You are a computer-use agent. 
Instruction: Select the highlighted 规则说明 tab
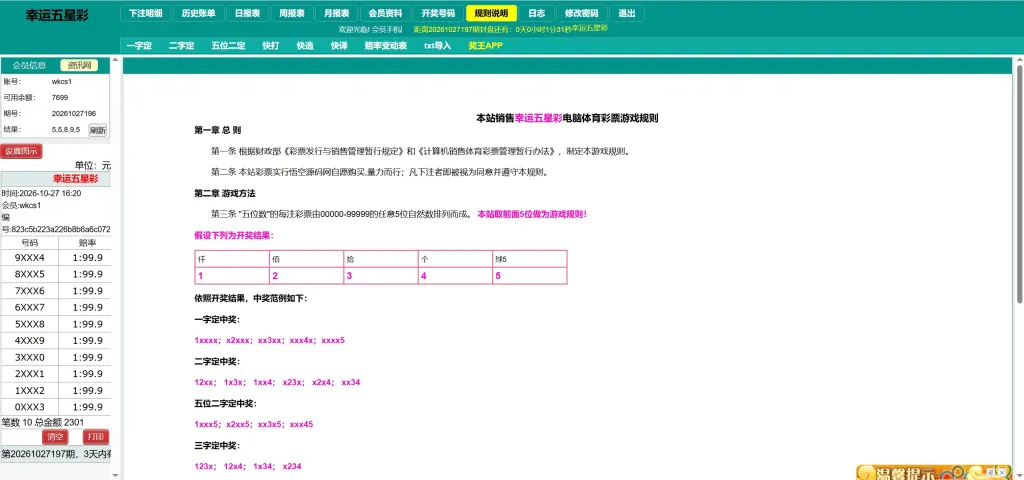(x=491, y=13)
